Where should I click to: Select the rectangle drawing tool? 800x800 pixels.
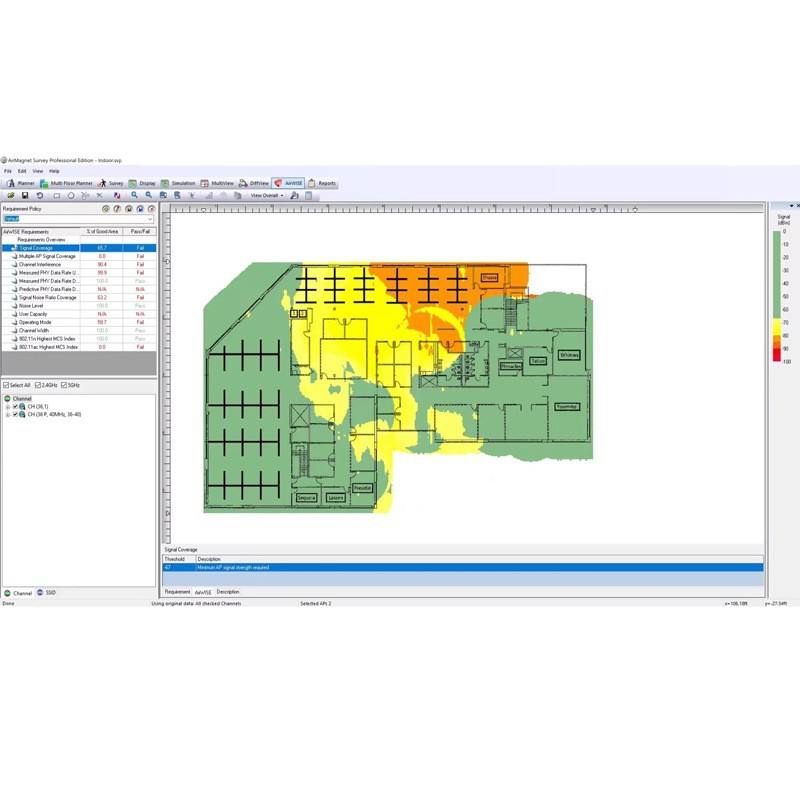(57, 195)
